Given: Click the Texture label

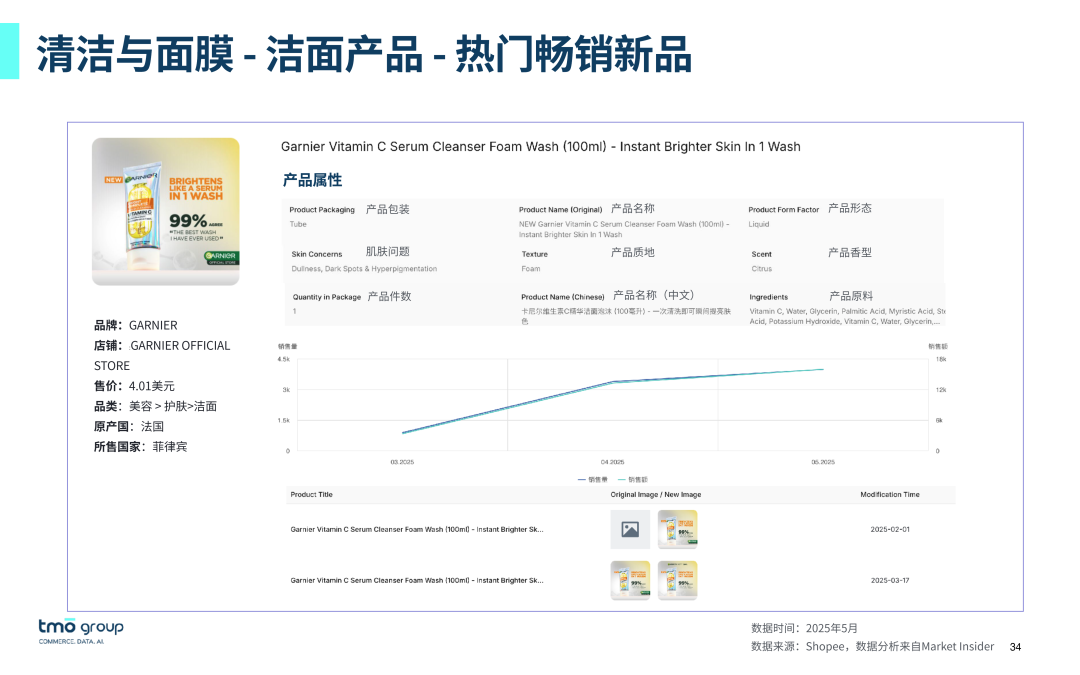Looking at the screenshot, I should pyautogui.click(x=534, y=254).
